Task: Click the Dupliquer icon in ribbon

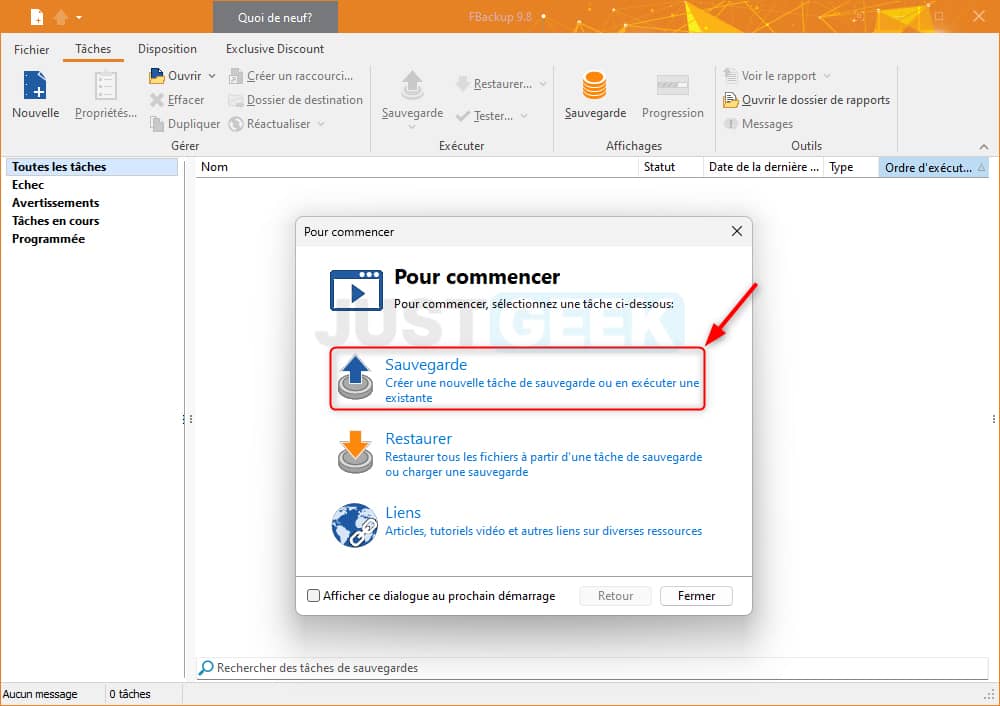Action: pos(156,124)
